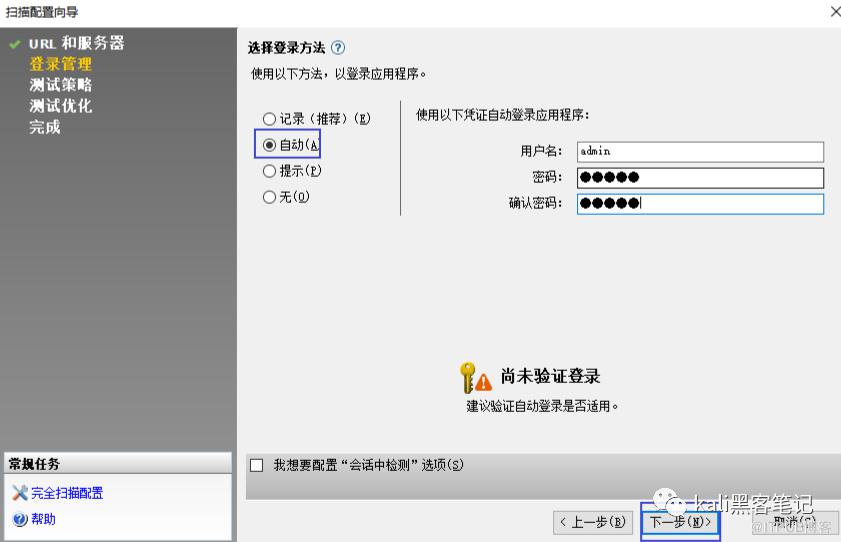This screenshot has width=841, height=542.
Task: Open the 帮助 link
Action: tap(43, 519)
